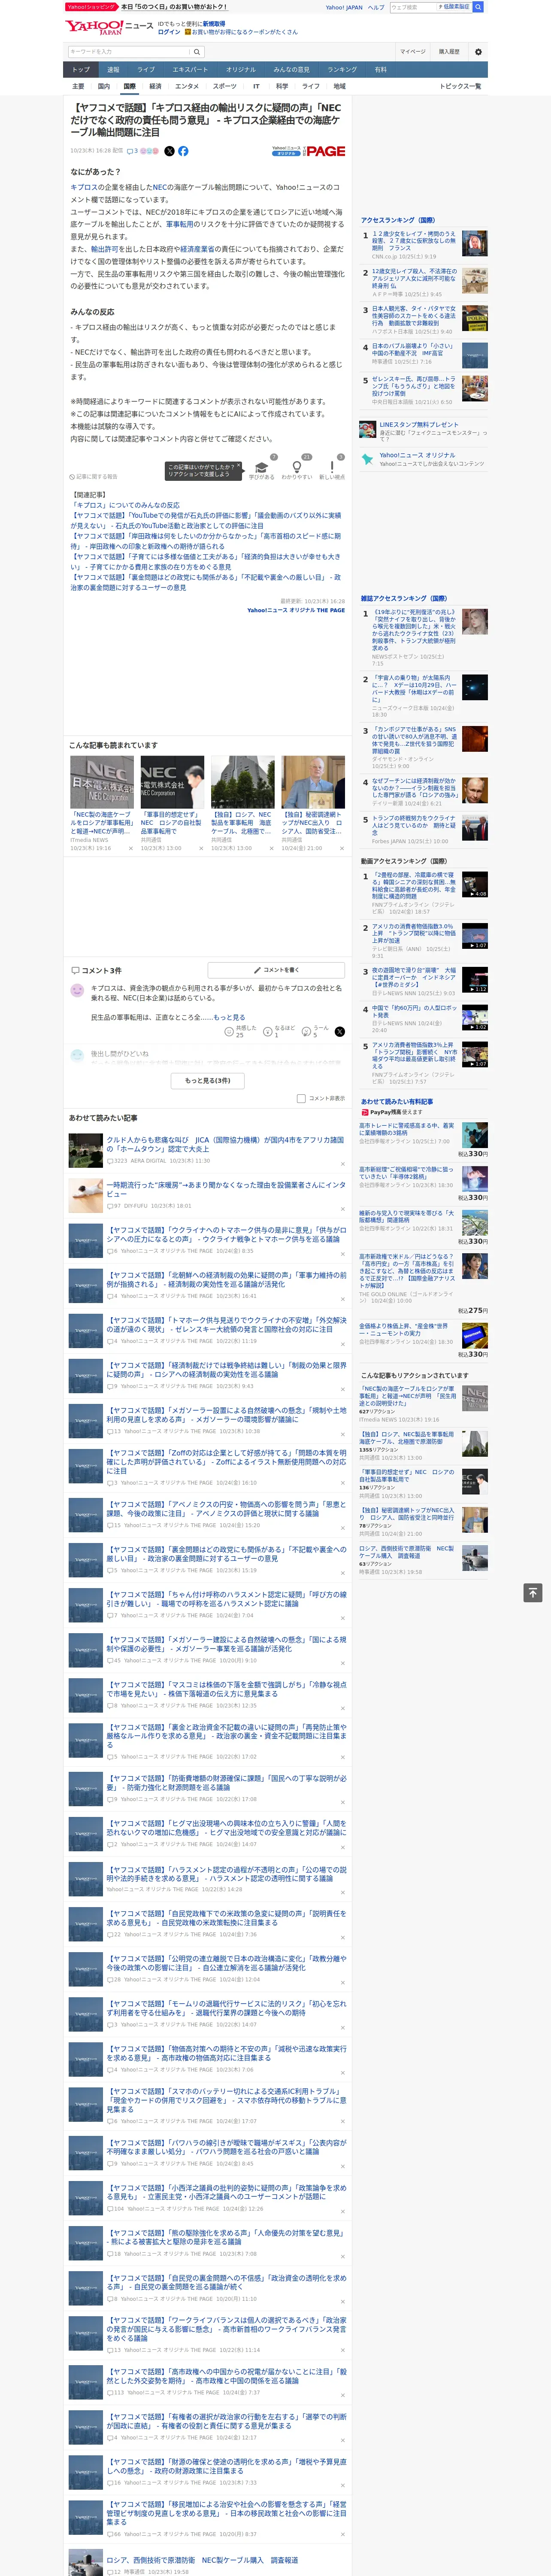Screen dimensions: 551x2576
Task: Open トピックス一覧 link
Action: click(460, 86)
